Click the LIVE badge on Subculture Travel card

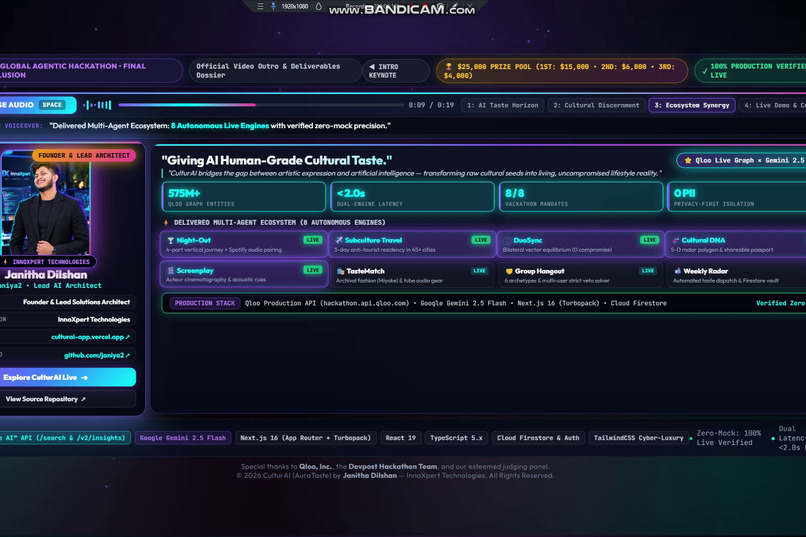pyautogui.click(x=481, y=240)
